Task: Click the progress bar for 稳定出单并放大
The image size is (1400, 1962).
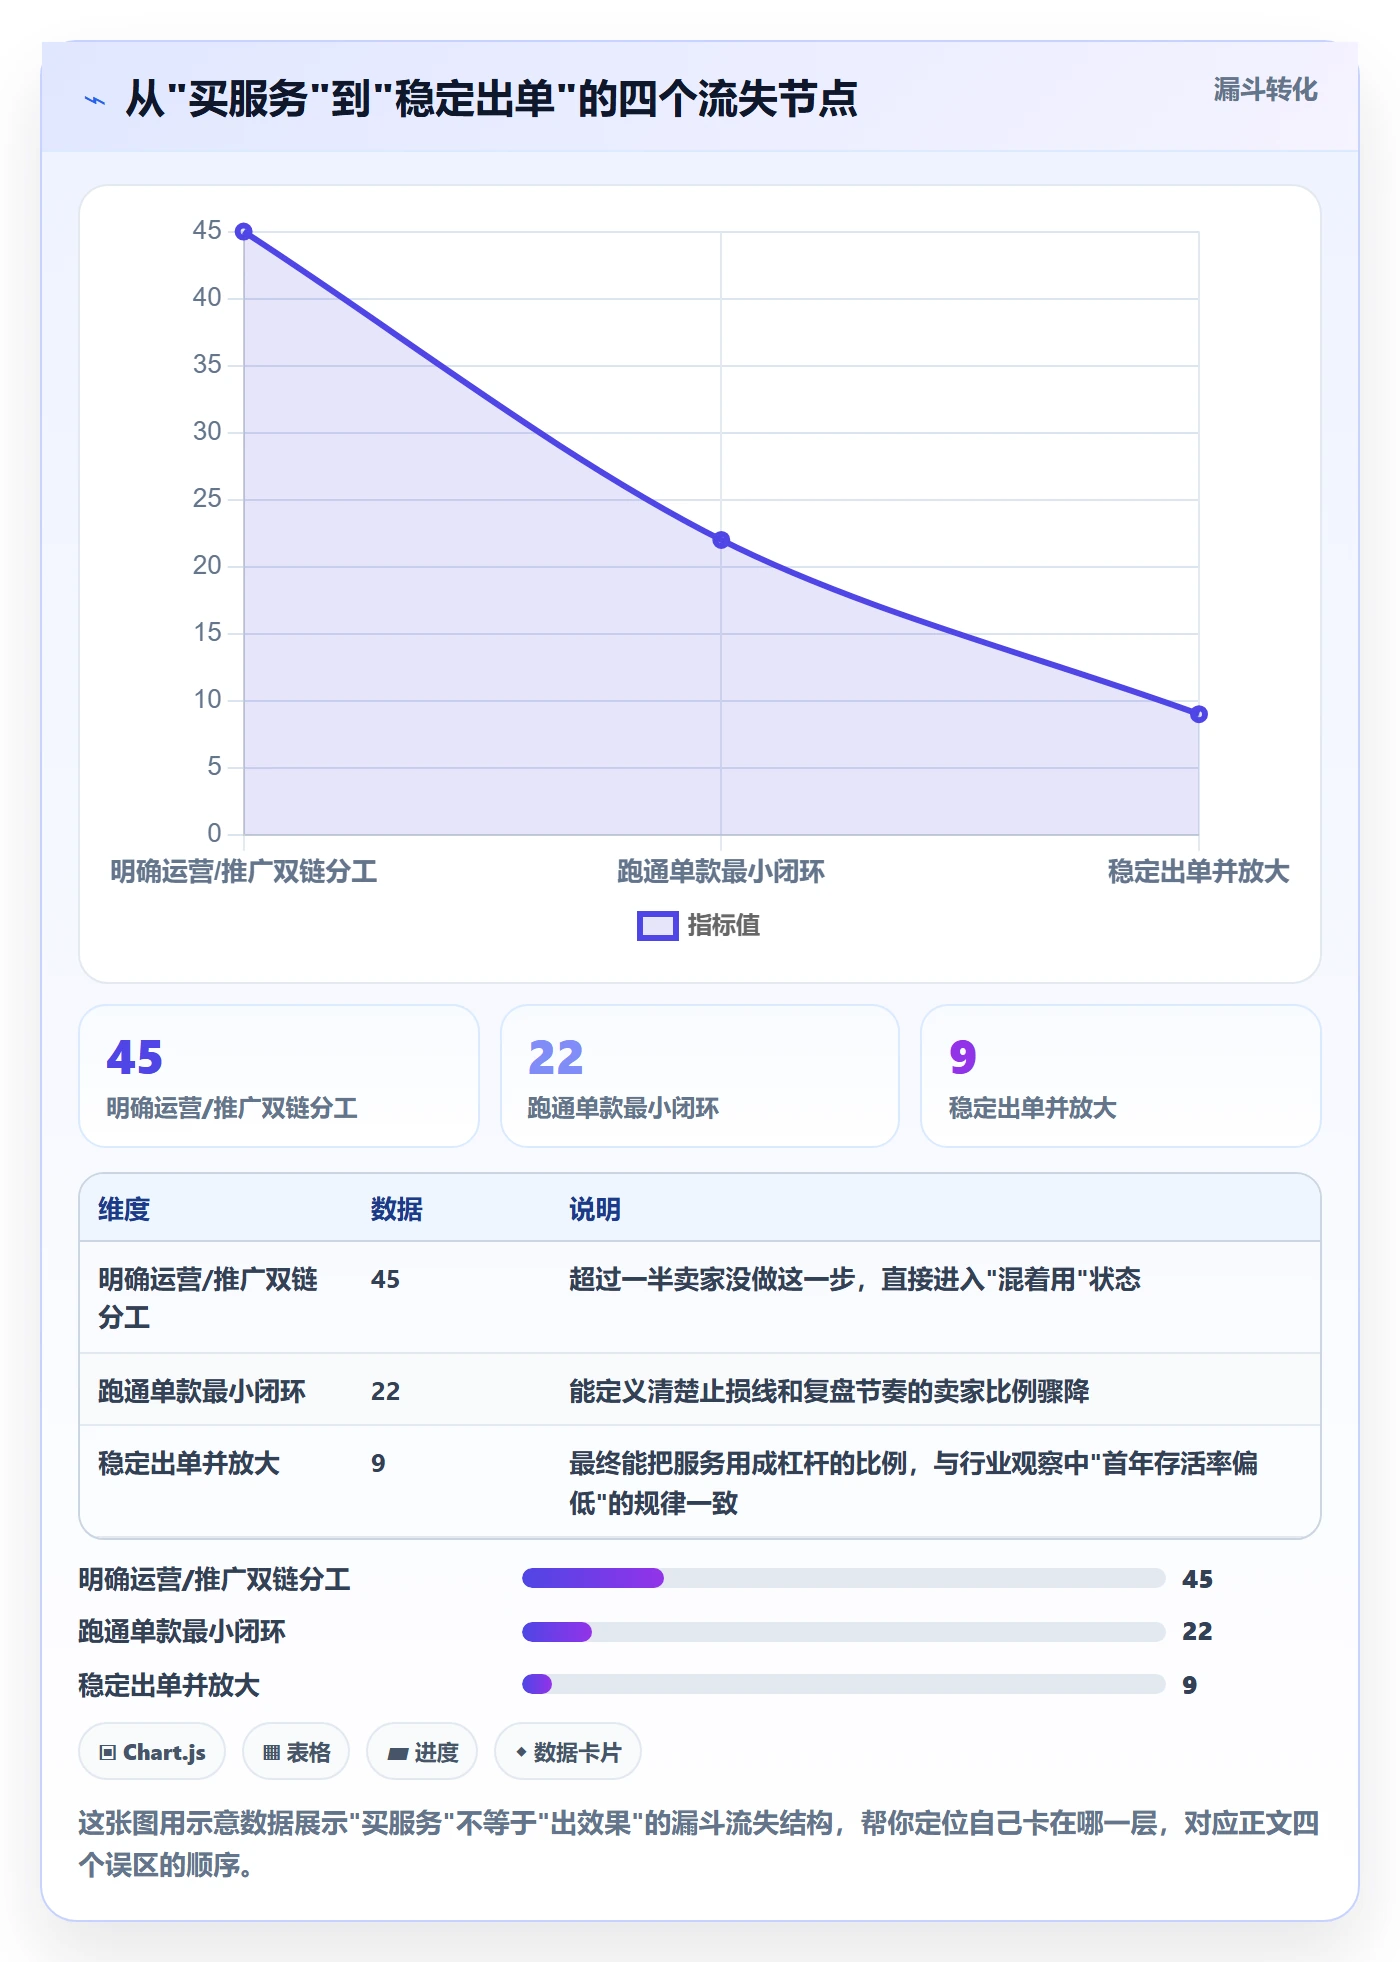Action: [844, 1684]
